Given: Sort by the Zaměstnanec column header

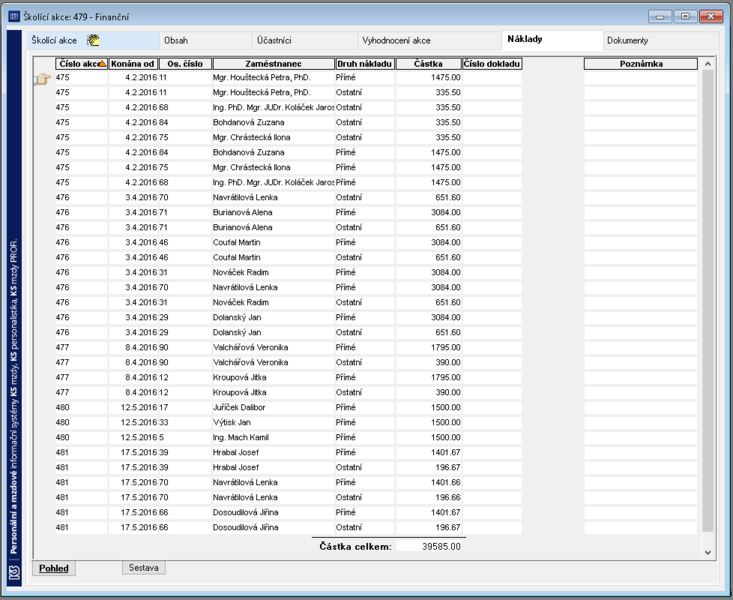Looking at the screenshot, I should (273, 64).
